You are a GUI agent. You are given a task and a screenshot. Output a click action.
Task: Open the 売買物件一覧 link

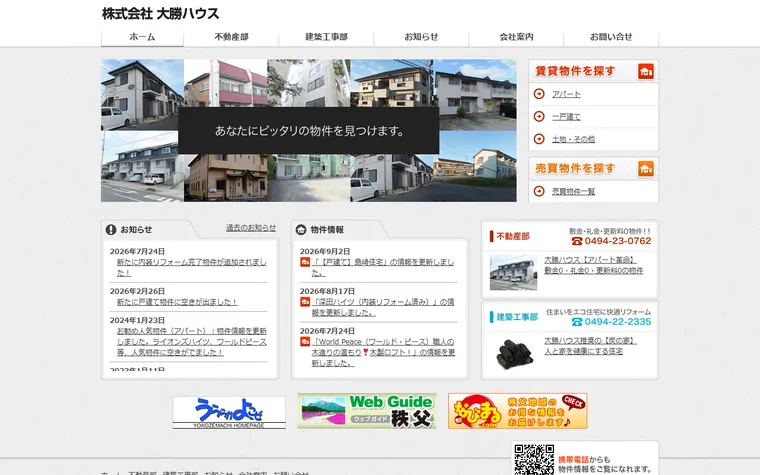[x=573, y=192]
